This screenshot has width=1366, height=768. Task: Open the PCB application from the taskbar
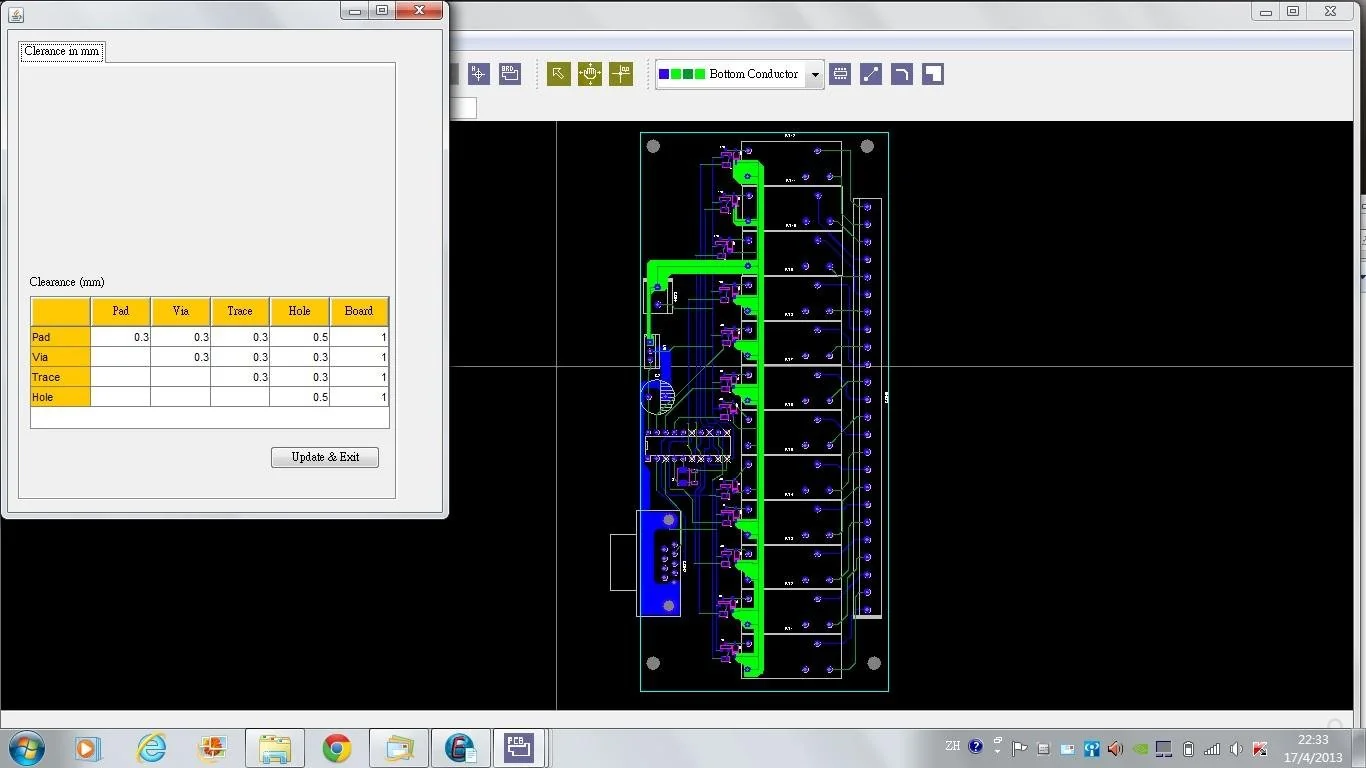pos(518,748)
